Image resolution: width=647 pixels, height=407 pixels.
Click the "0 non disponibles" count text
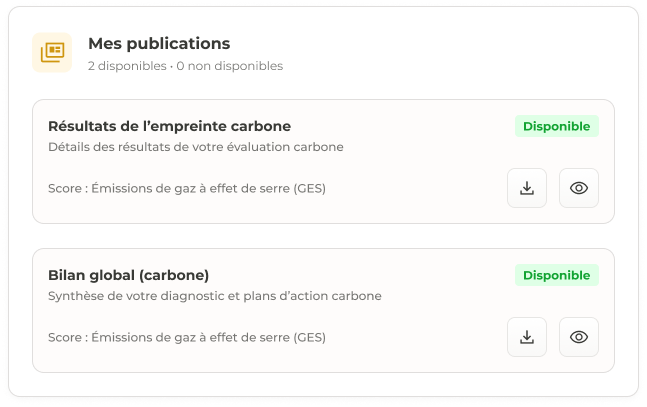click(x=229, y=66)
